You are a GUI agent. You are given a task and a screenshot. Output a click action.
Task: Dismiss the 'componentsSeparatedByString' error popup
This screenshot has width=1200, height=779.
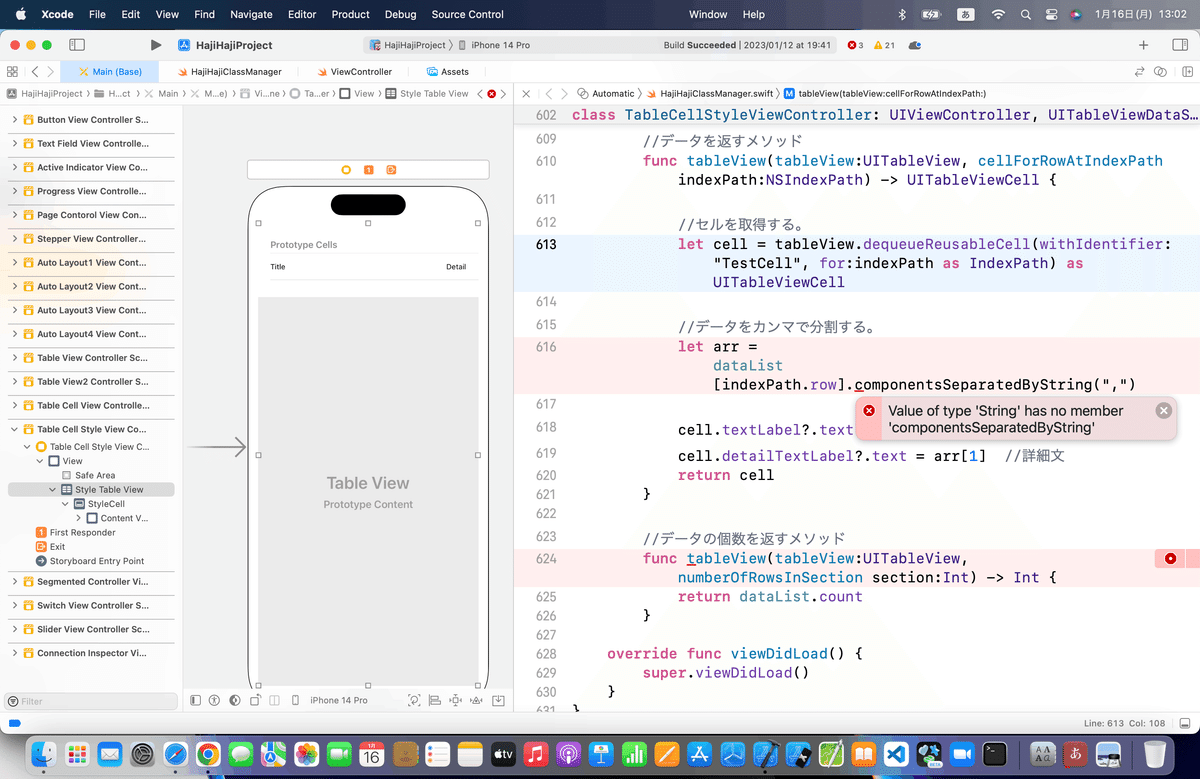click(x=1163, y=410)
